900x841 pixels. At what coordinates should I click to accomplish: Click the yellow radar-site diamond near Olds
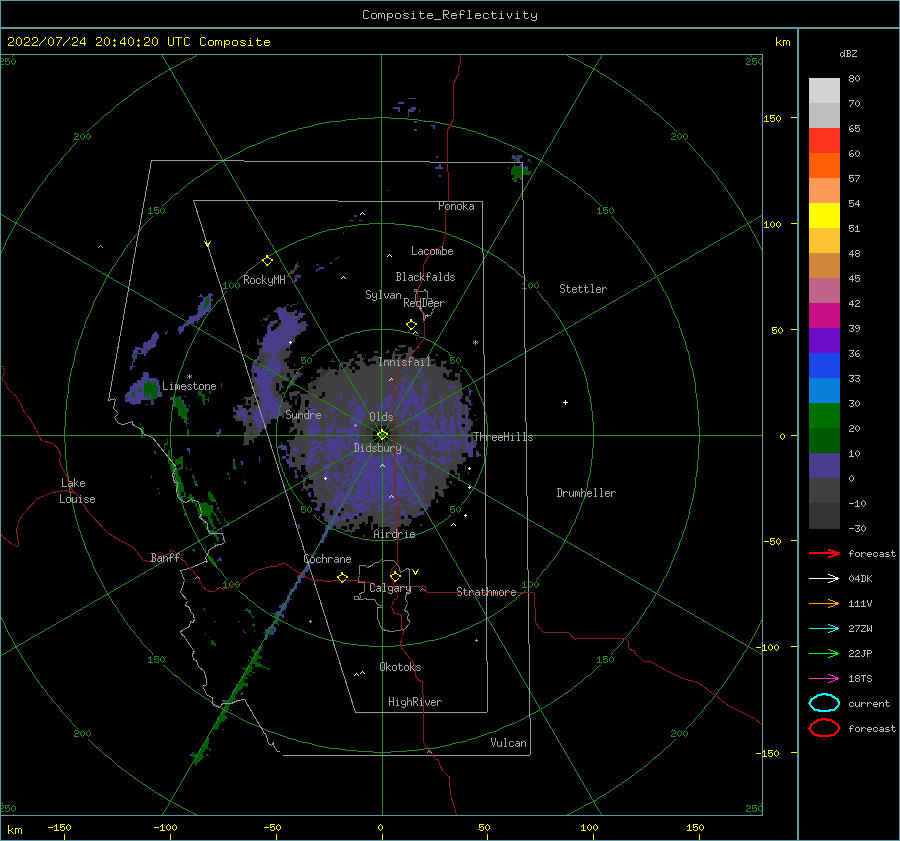click(382, 435)
